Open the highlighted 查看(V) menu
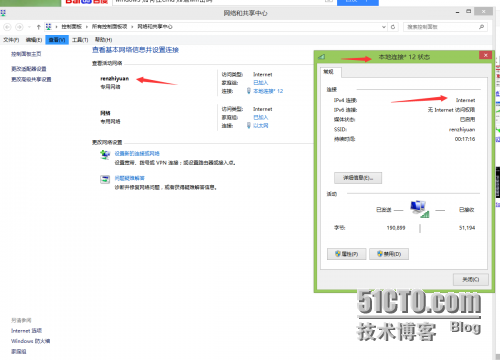The width and height of the screenshot is (500, 360). click(x=57, y=40)
